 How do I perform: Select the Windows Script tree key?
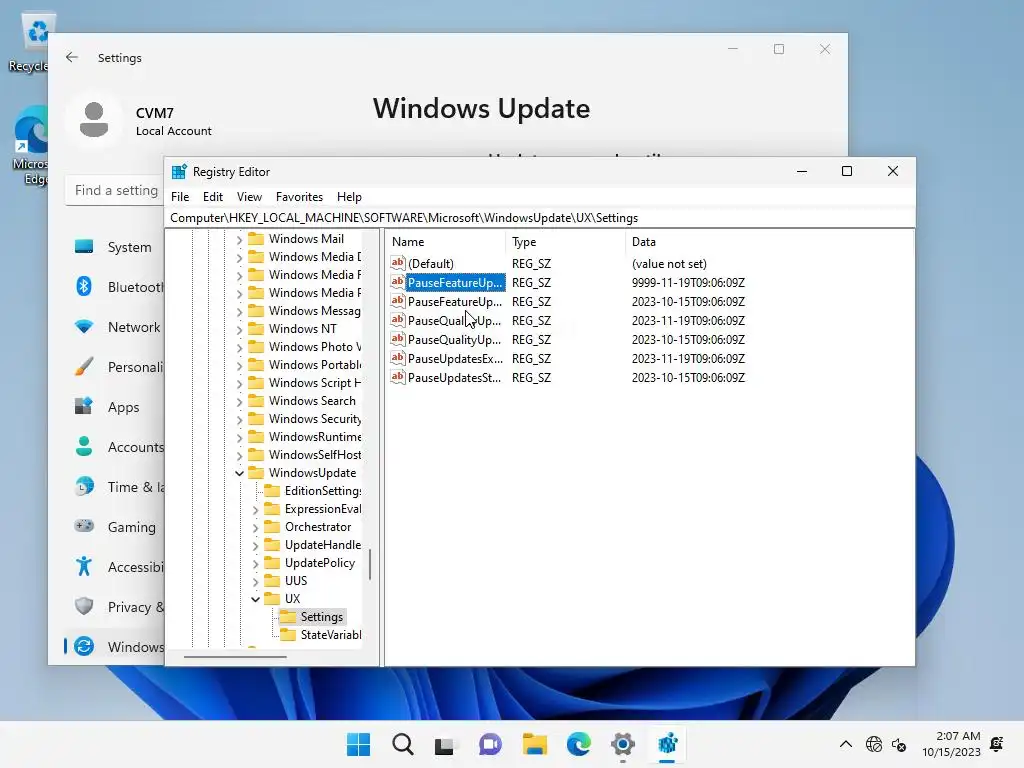tap(314, 383)
